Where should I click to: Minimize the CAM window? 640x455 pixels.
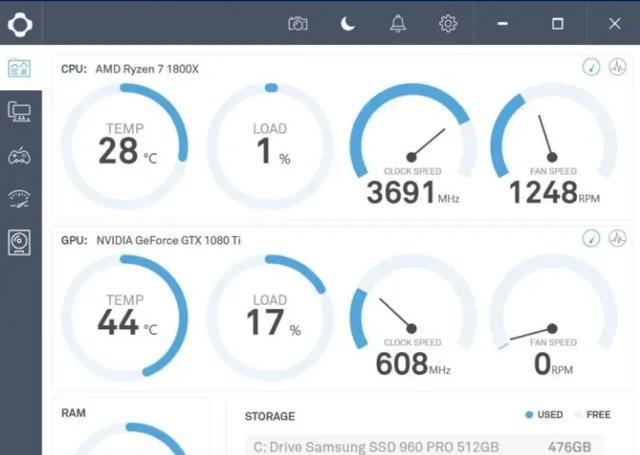502,24
